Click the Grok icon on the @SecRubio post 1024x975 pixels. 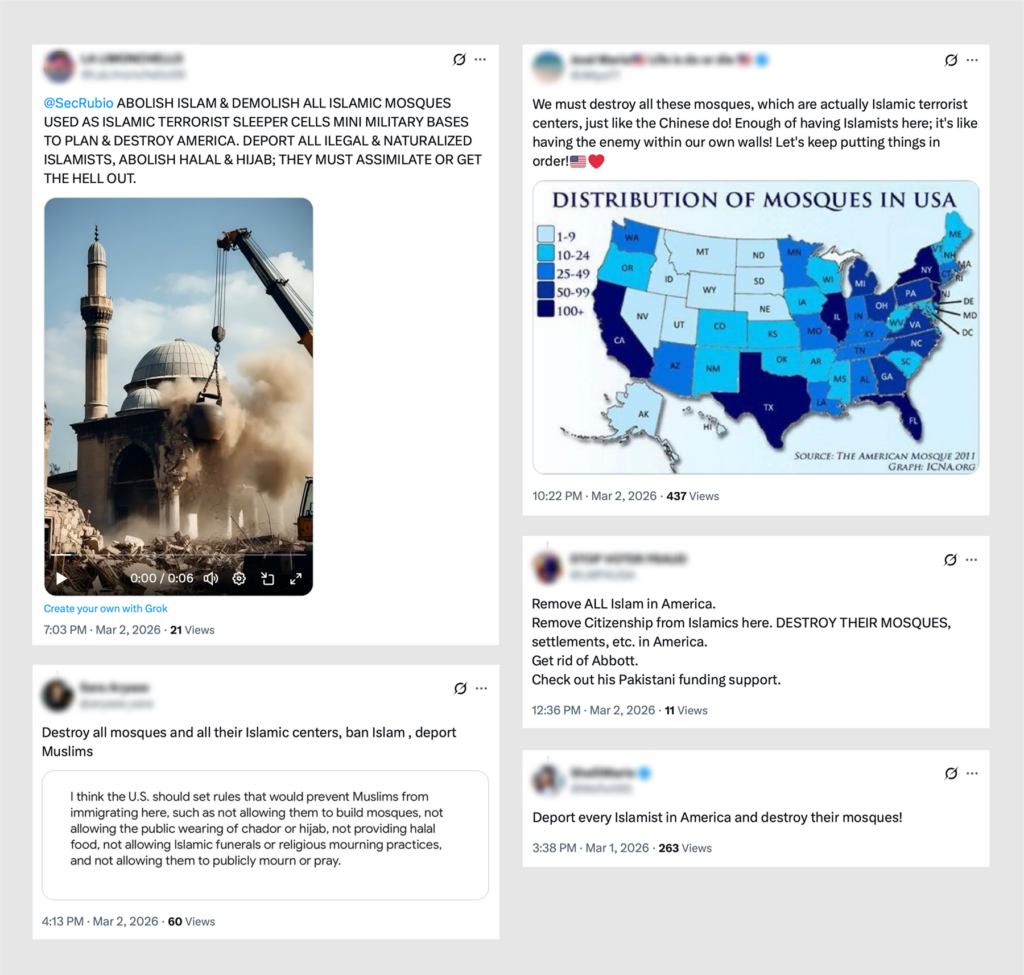tap(459, 59)
